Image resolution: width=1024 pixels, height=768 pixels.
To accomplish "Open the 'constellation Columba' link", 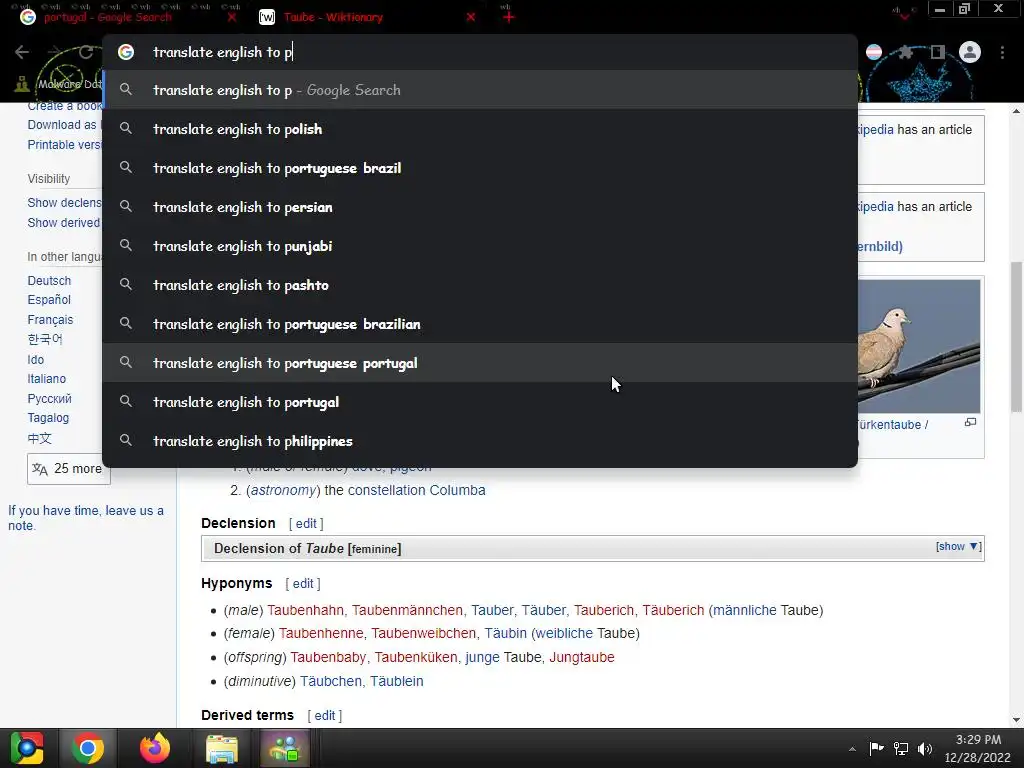I will click(x=417, y=490).
